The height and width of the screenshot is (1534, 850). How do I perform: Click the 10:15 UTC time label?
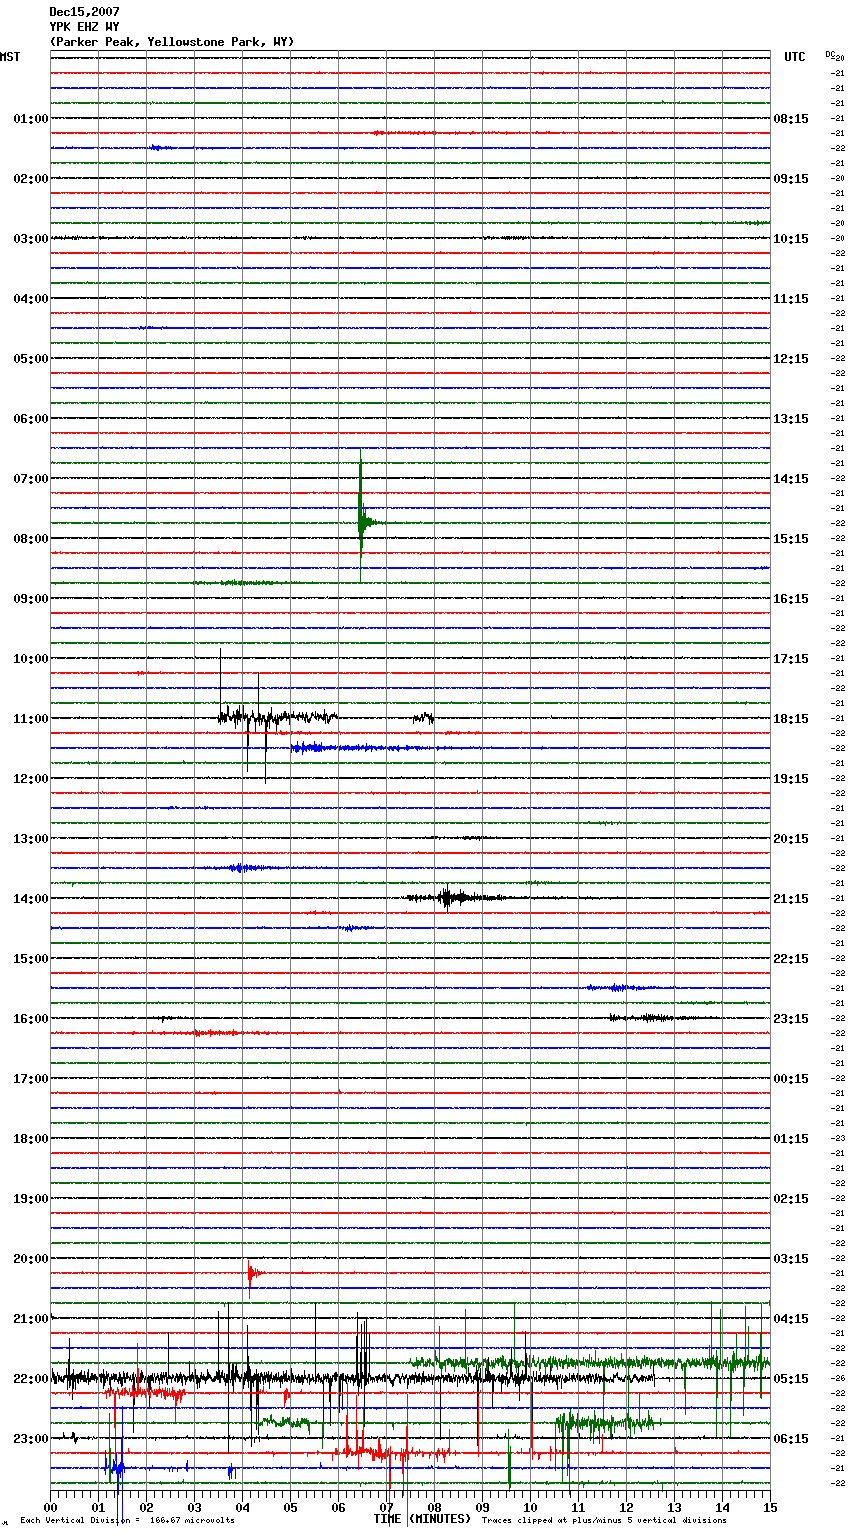point(791,239)
